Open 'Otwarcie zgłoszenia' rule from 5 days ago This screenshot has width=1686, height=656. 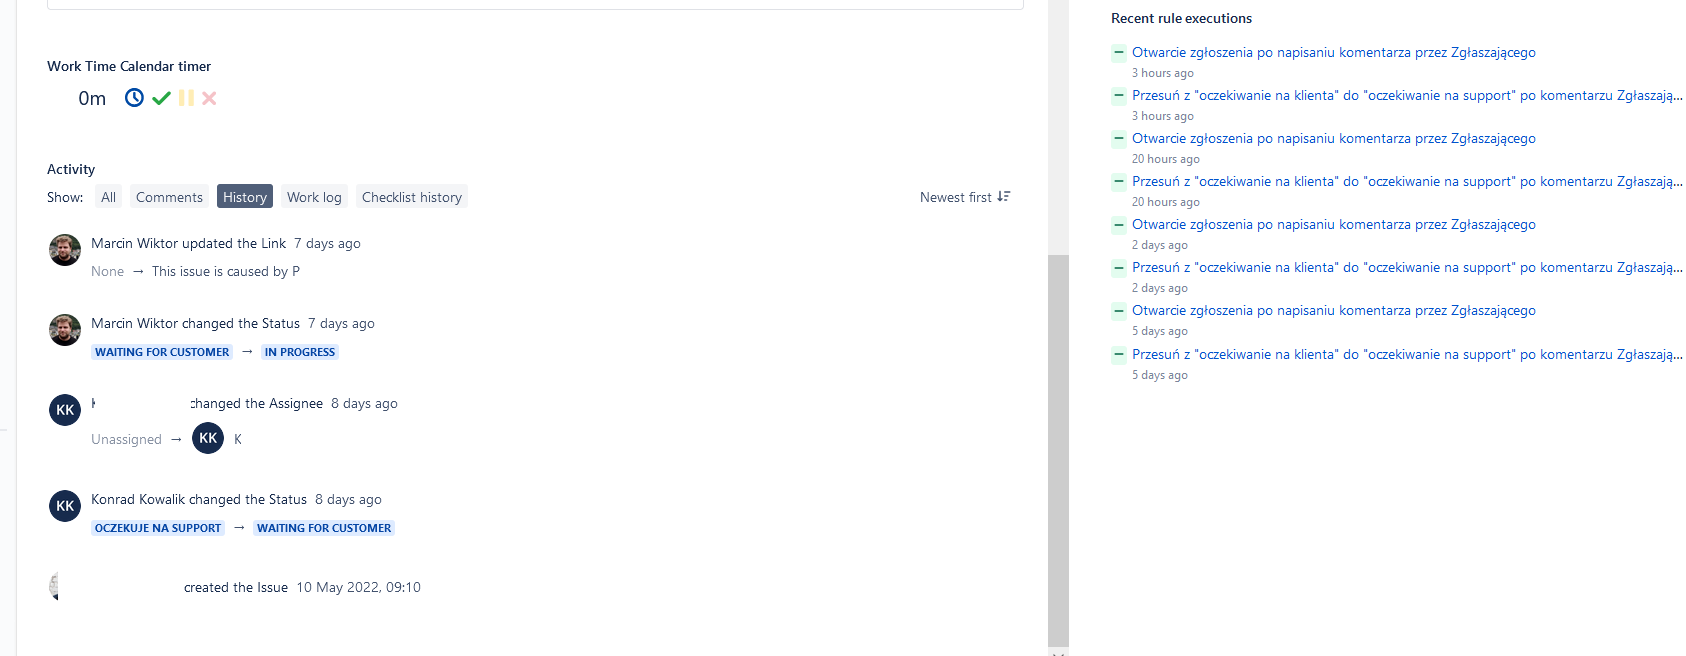[1333, 310]
